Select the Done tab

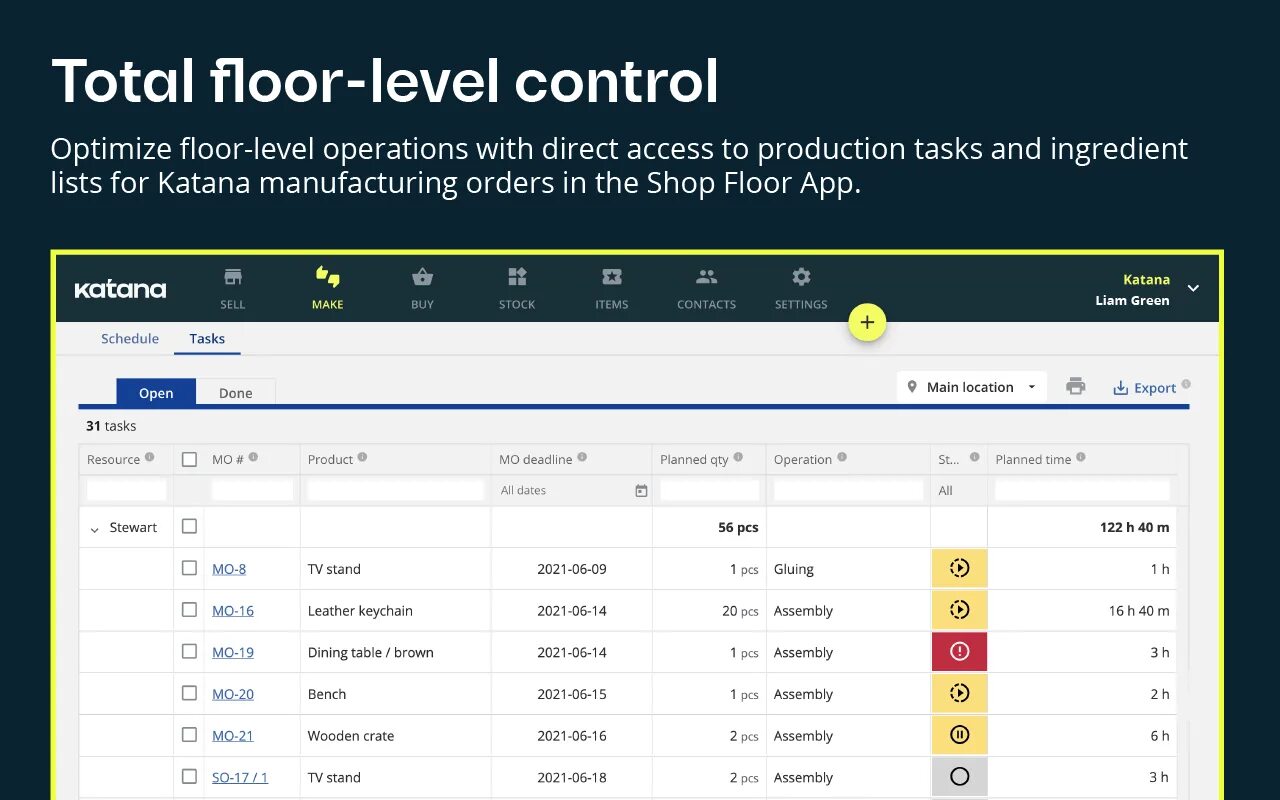pos(235,392)
